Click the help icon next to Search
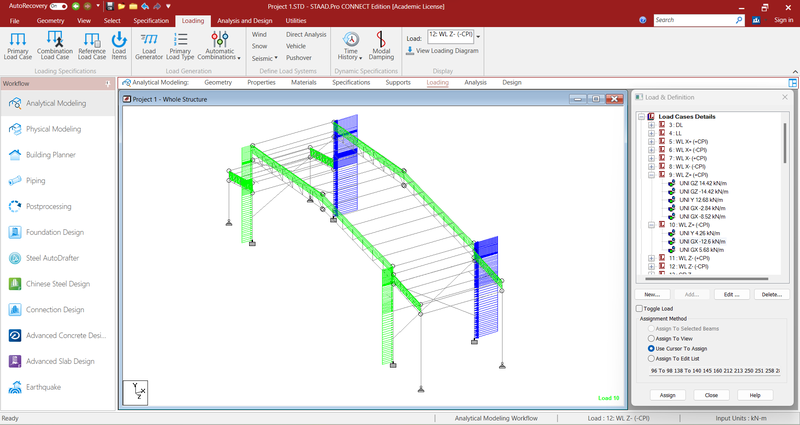Image resolution: width=800 pixels, height=425 pixels. coord(643,20)
